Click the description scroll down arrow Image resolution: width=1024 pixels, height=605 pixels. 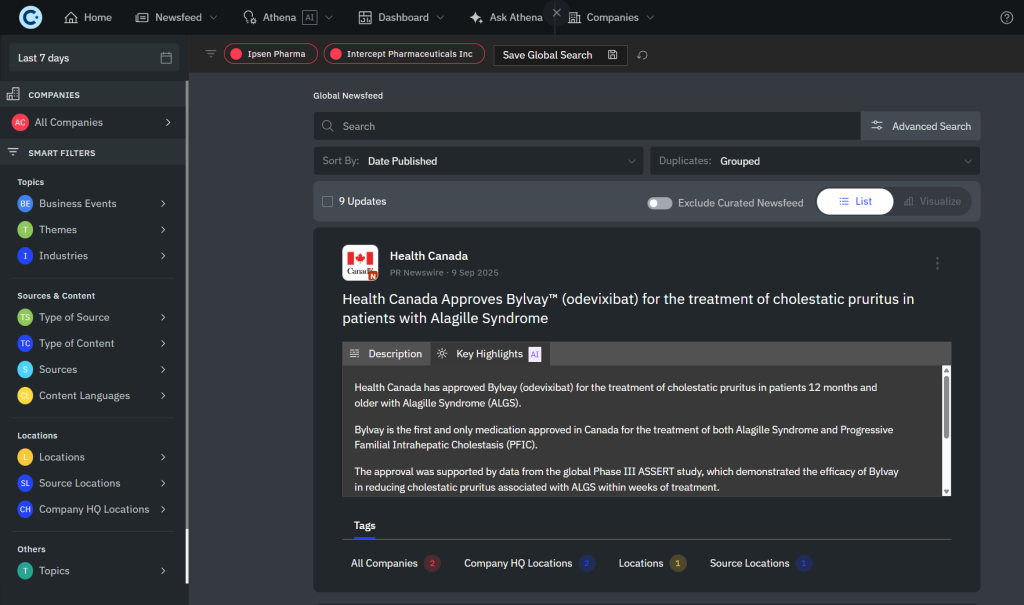click(946, 491)
